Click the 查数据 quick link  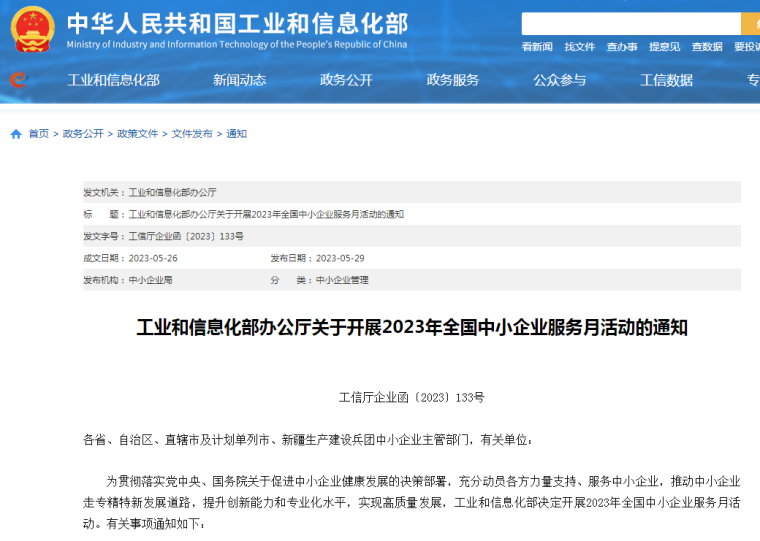click(707, 47)
